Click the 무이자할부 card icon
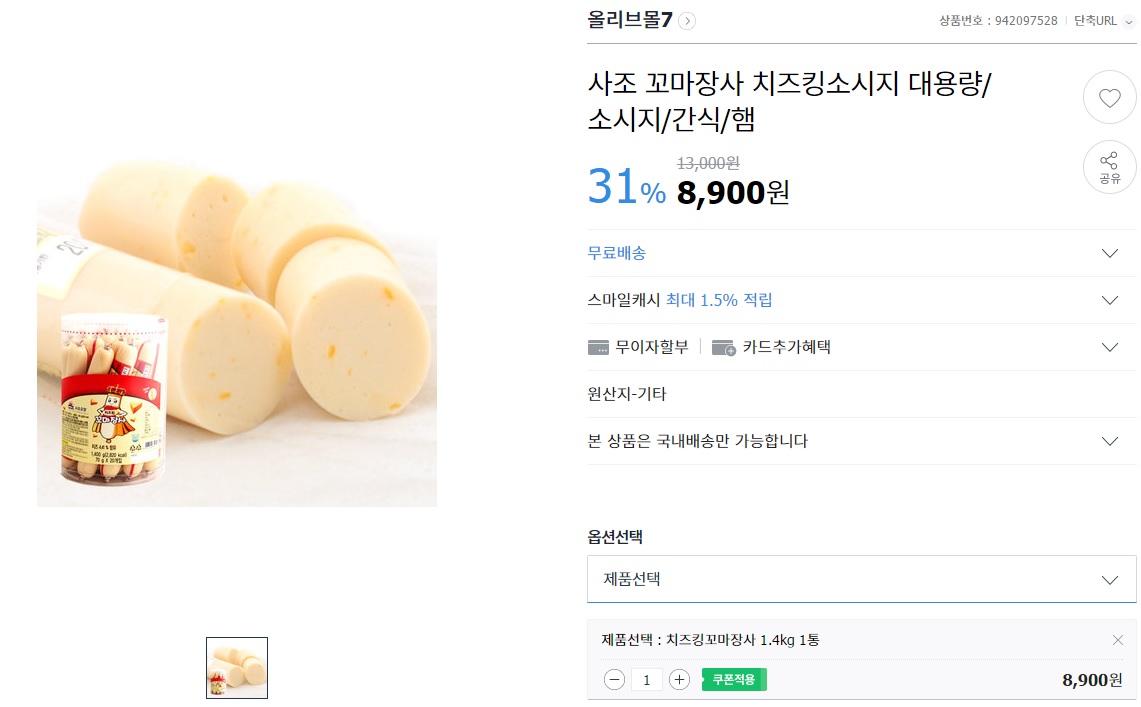 pyautogui.click(x=598, y=347)
